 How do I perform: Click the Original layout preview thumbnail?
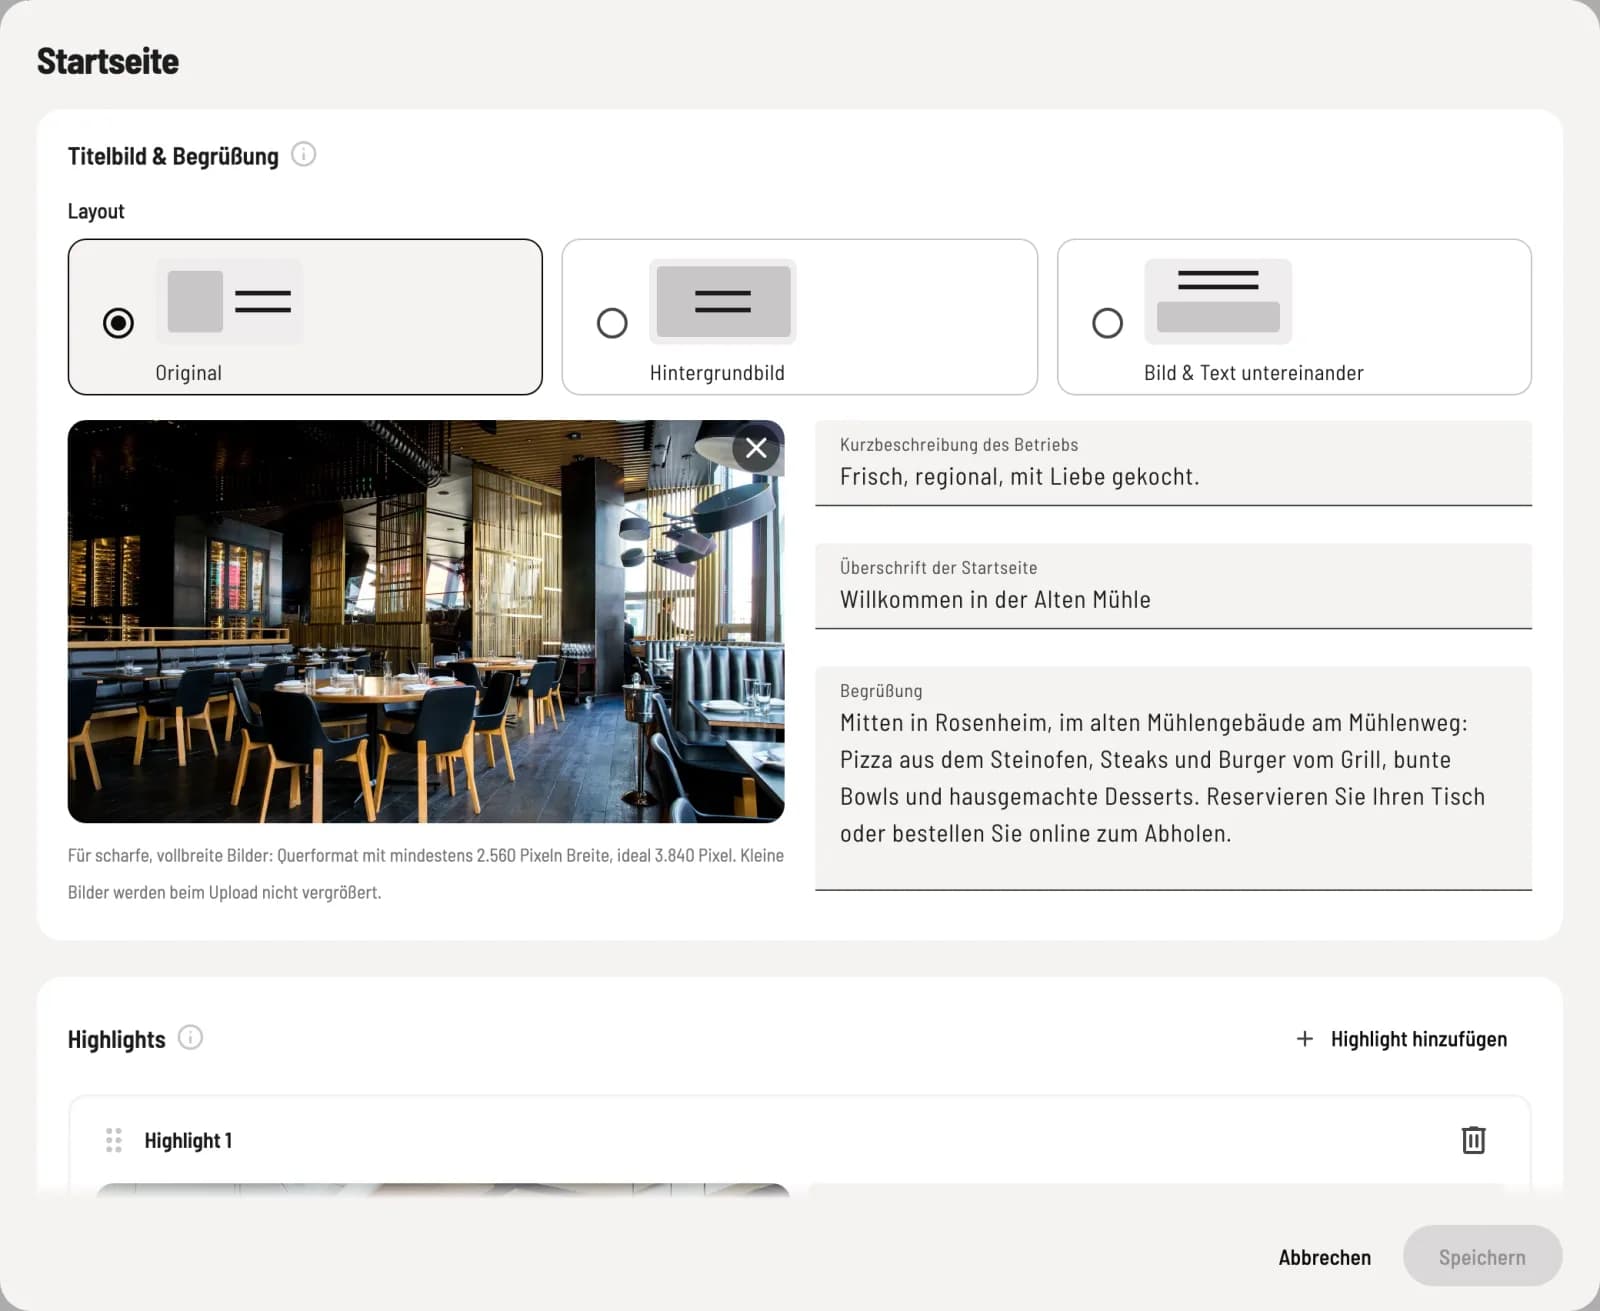[x=229, y=301]
